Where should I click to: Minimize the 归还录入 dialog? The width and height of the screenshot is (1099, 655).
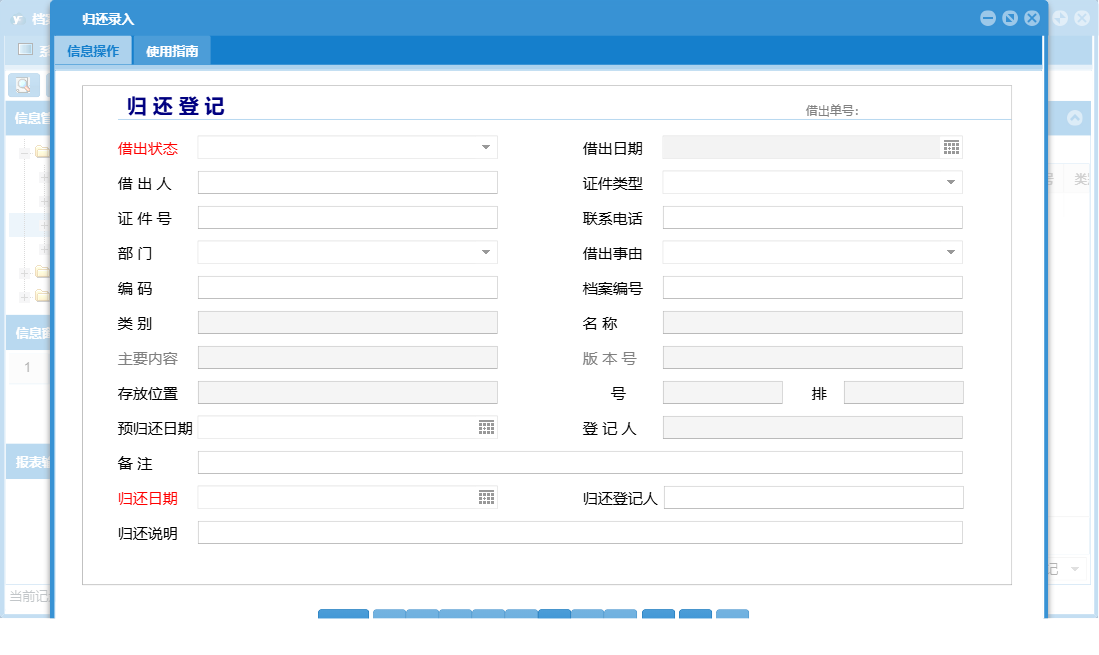pyautogui.click(x=987, y=17)
